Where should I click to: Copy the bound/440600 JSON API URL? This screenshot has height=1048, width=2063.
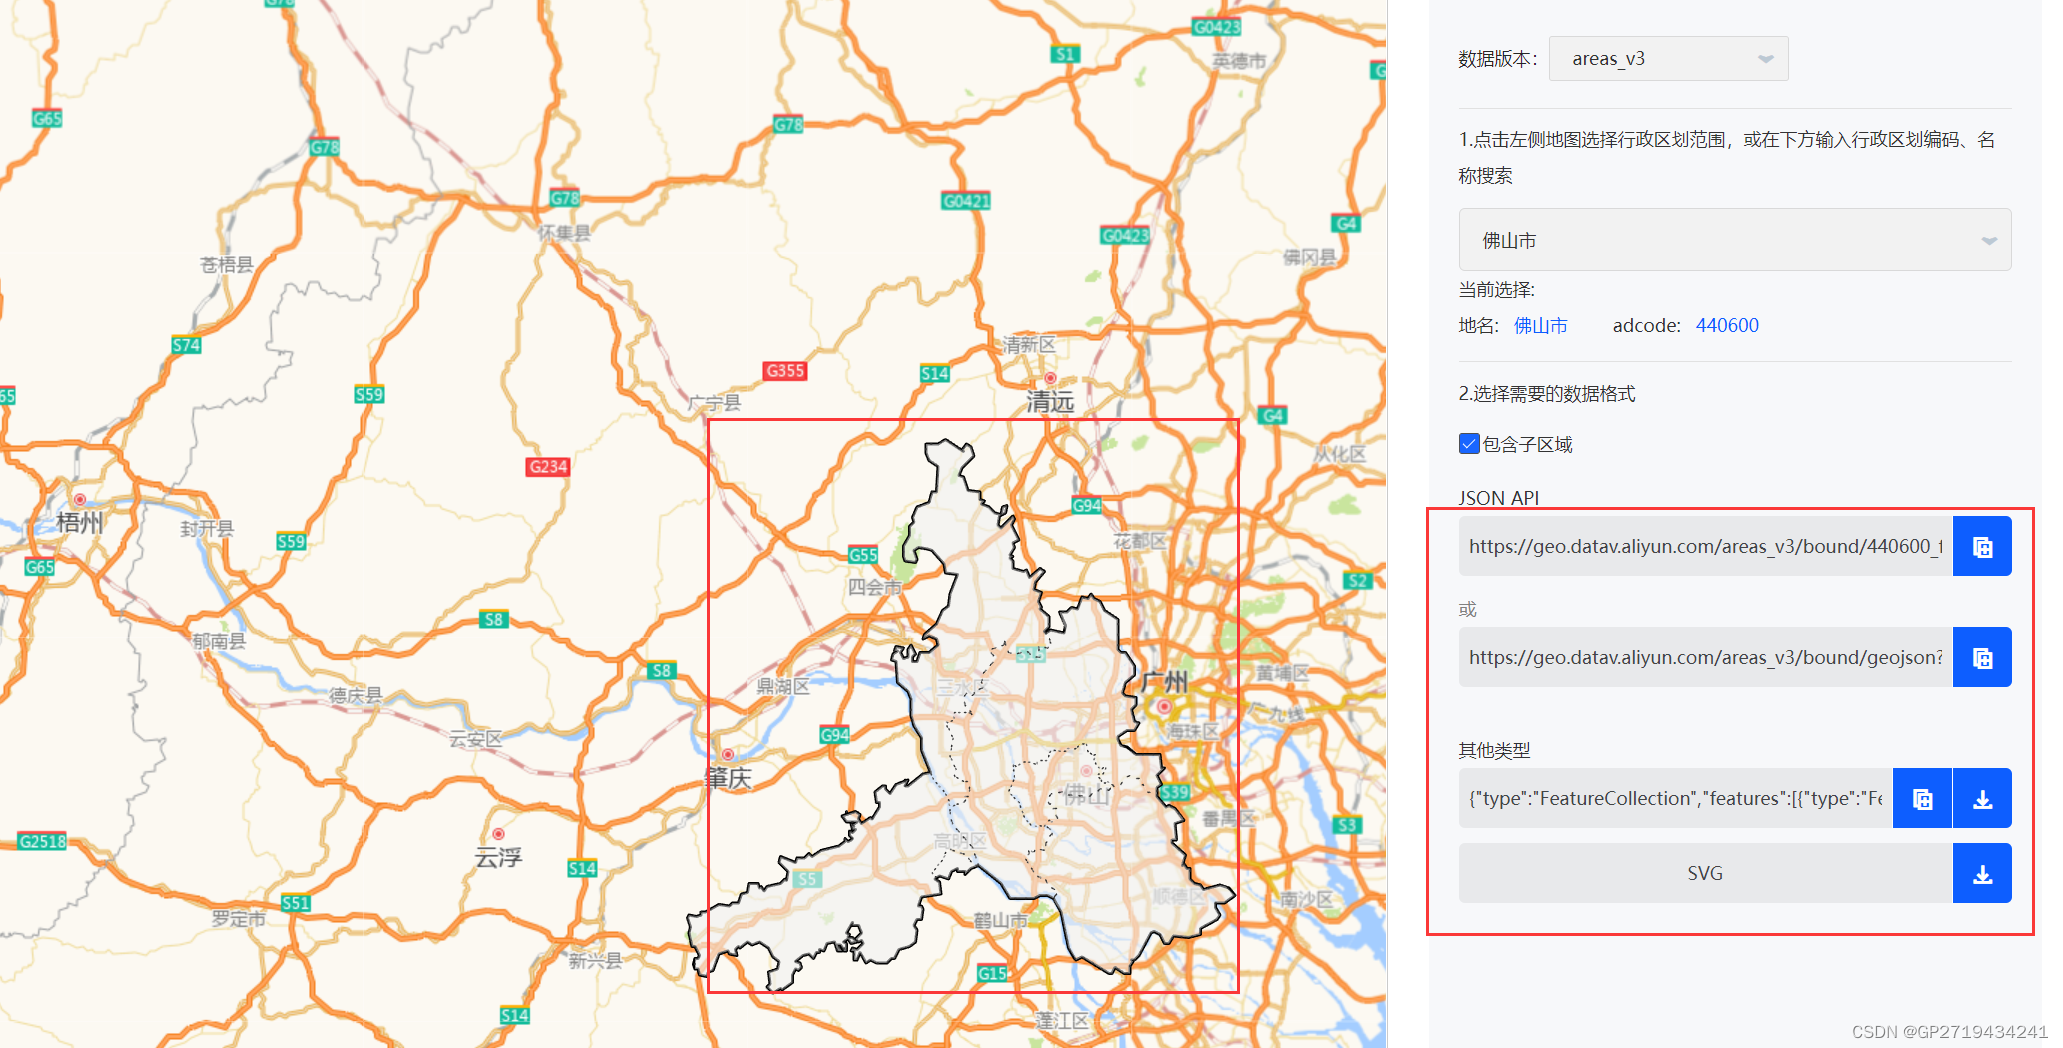click(x=1982, y=547)
